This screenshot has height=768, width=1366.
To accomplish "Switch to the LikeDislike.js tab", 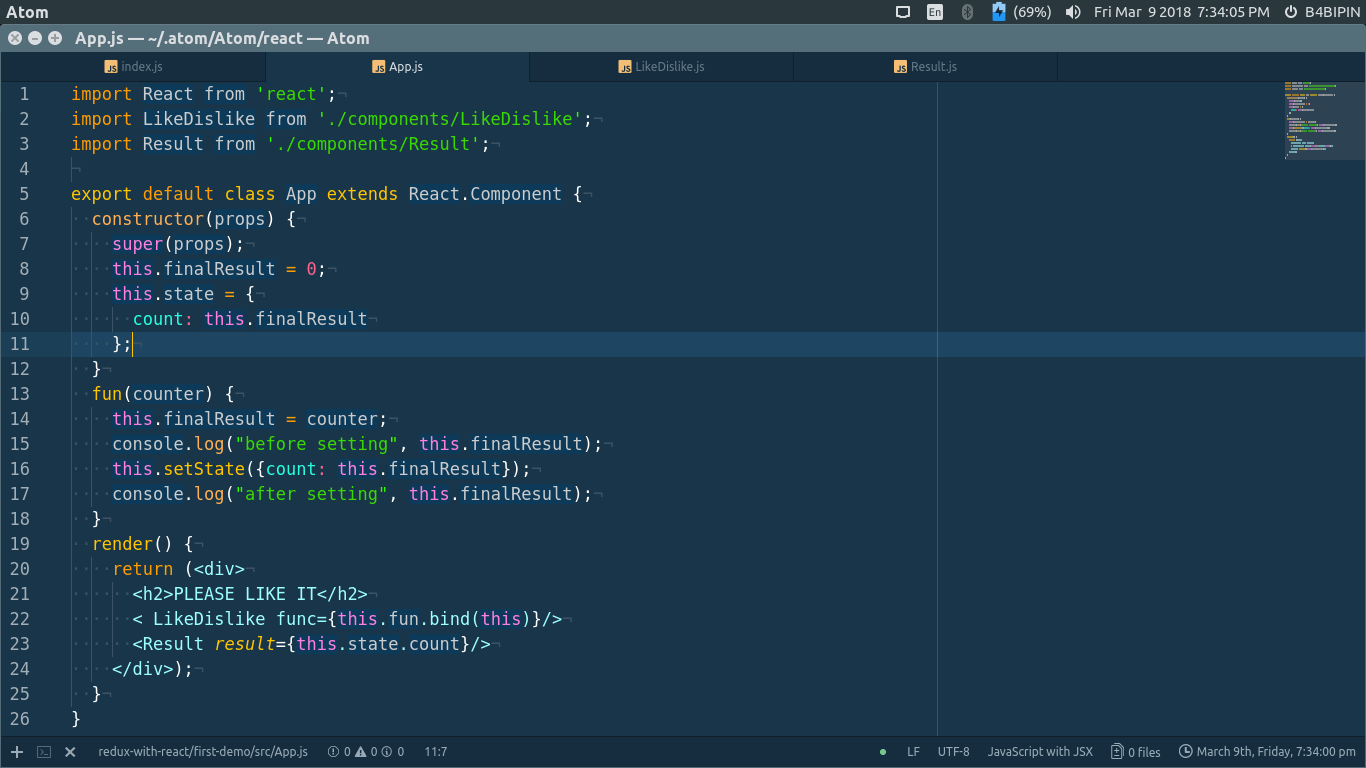I will [660, 67].
